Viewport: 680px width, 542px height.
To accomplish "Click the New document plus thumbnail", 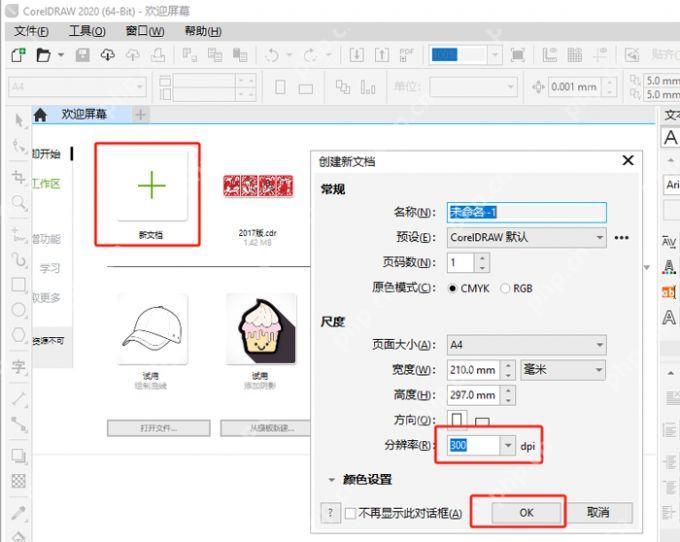I will 151,186.
